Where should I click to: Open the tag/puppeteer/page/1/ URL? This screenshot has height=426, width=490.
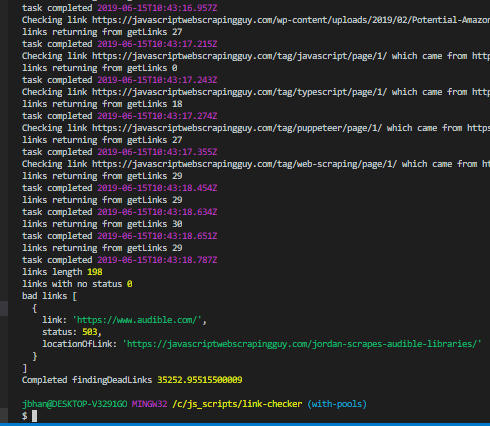pos(237,128)
